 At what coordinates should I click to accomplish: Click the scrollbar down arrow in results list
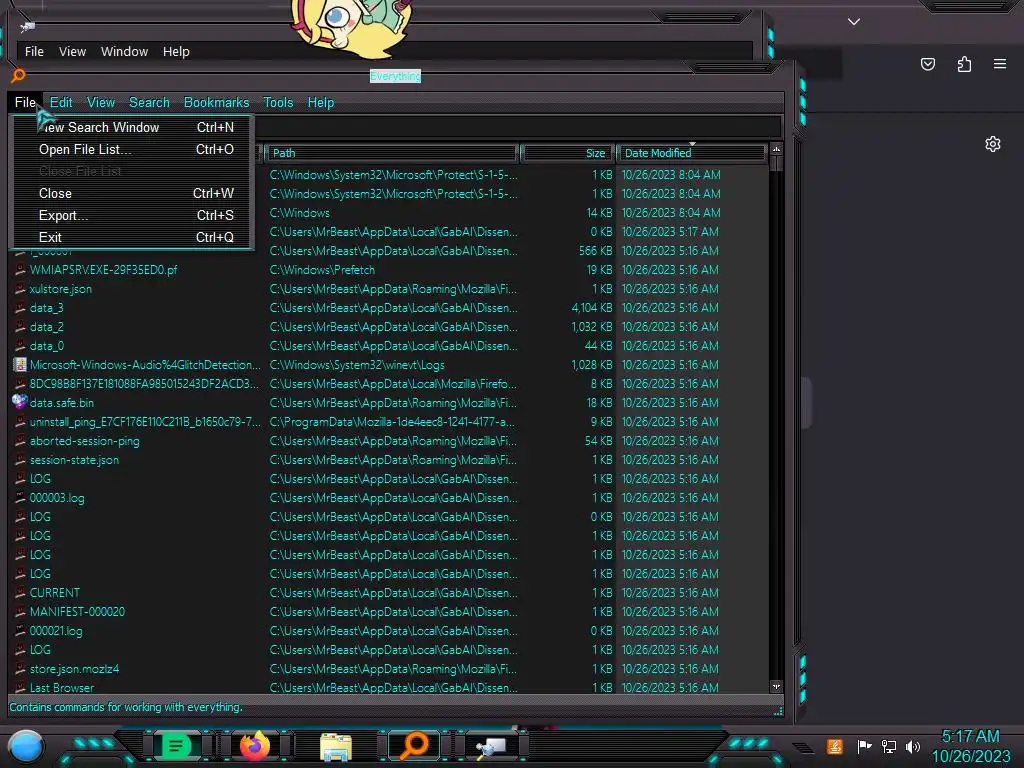(776, 686)
